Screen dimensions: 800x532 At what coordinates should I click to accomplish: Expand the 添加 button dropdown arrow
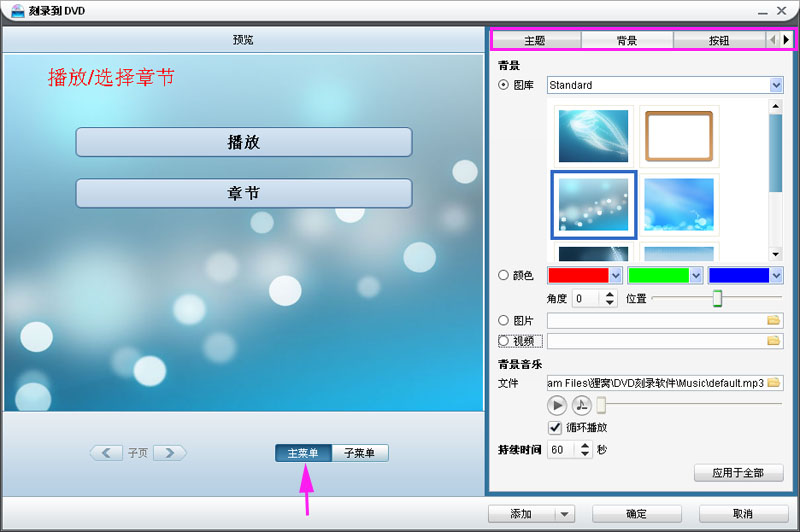pos(564,514)
